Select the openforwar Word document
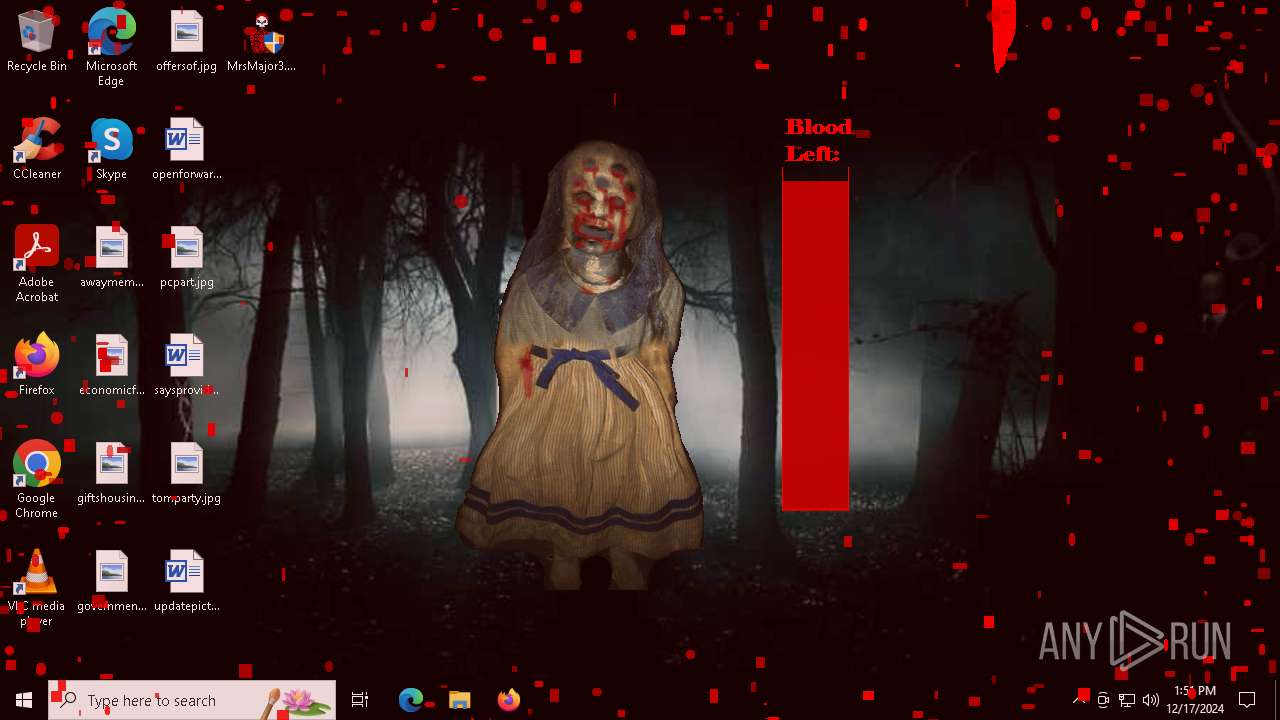The height and width of the screenshot is (720, 1280). pyautogui.click(x=186, y=150)
